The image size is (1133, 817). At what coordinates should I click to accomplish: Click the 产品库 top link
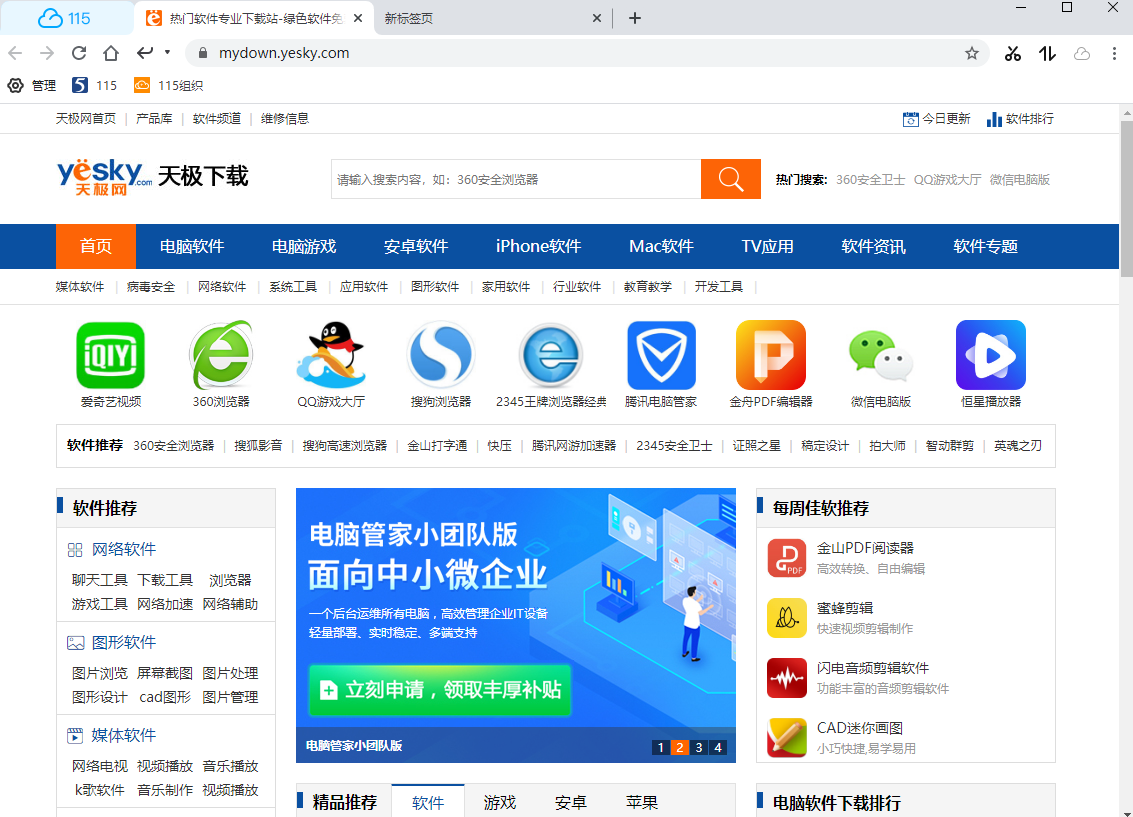[154, 118]
